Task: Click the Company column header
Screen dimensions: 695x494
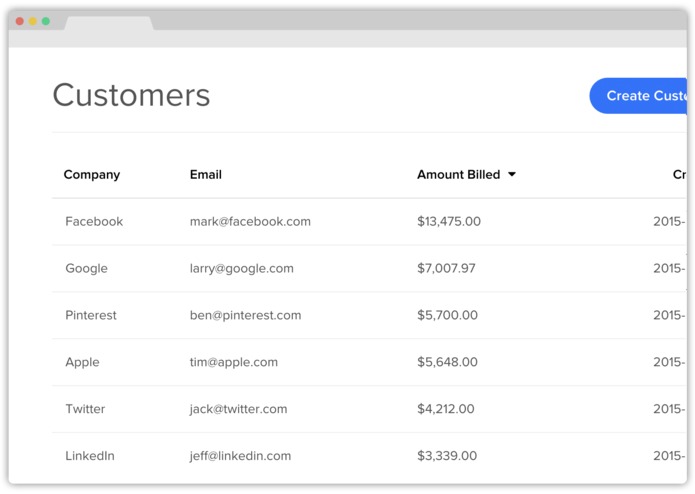Action: tap(92, 175)
